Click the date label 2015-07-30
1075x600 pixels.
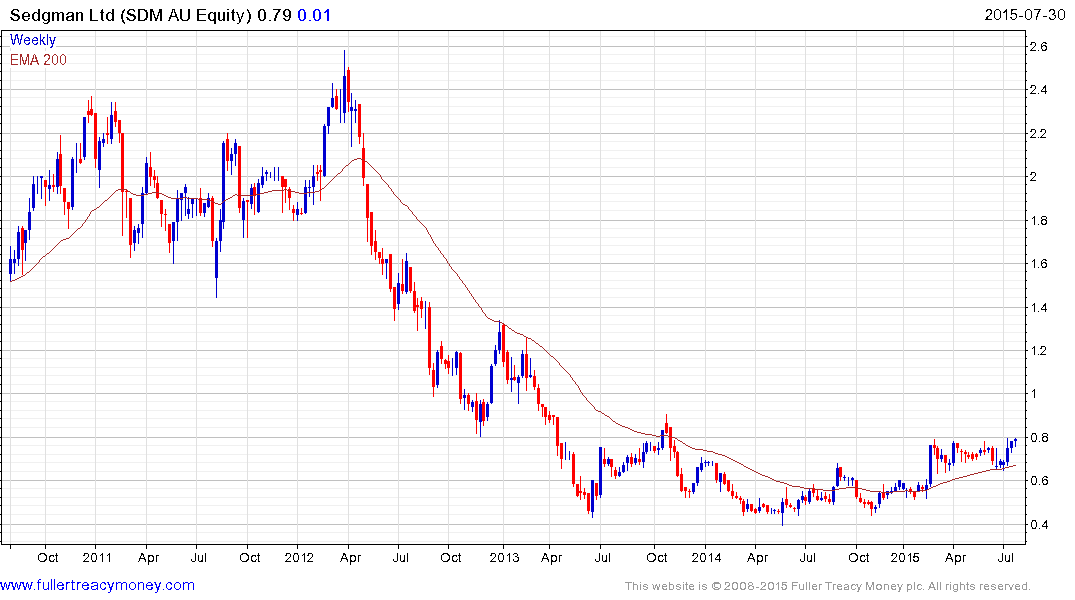(1025, 14)
